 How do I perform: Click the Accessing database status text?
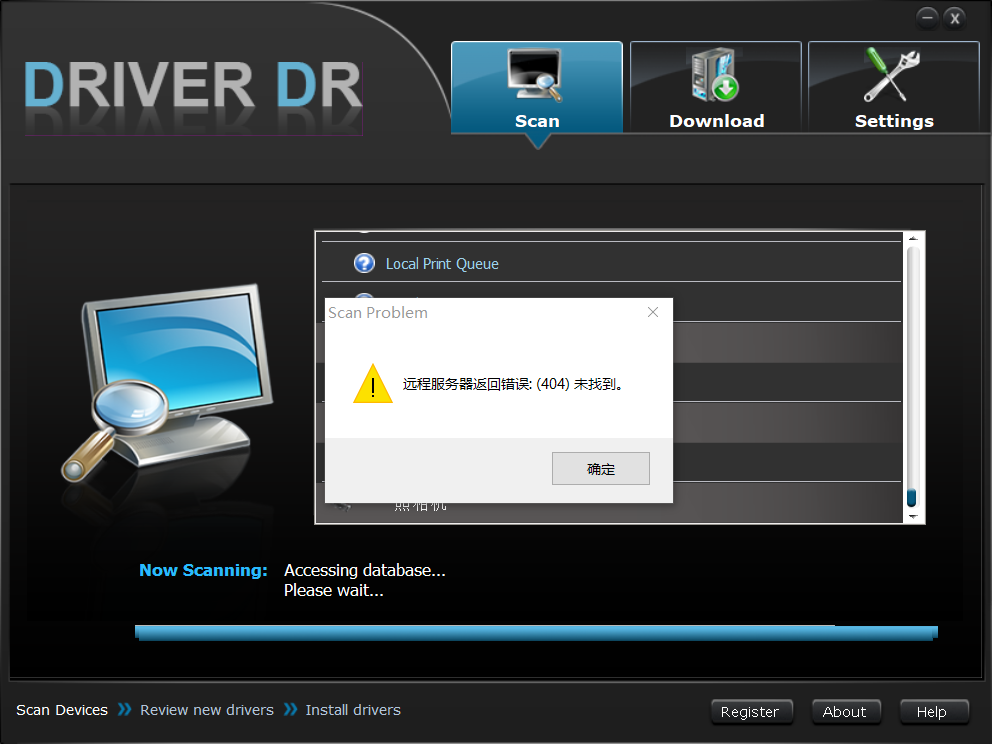[364, 570]
